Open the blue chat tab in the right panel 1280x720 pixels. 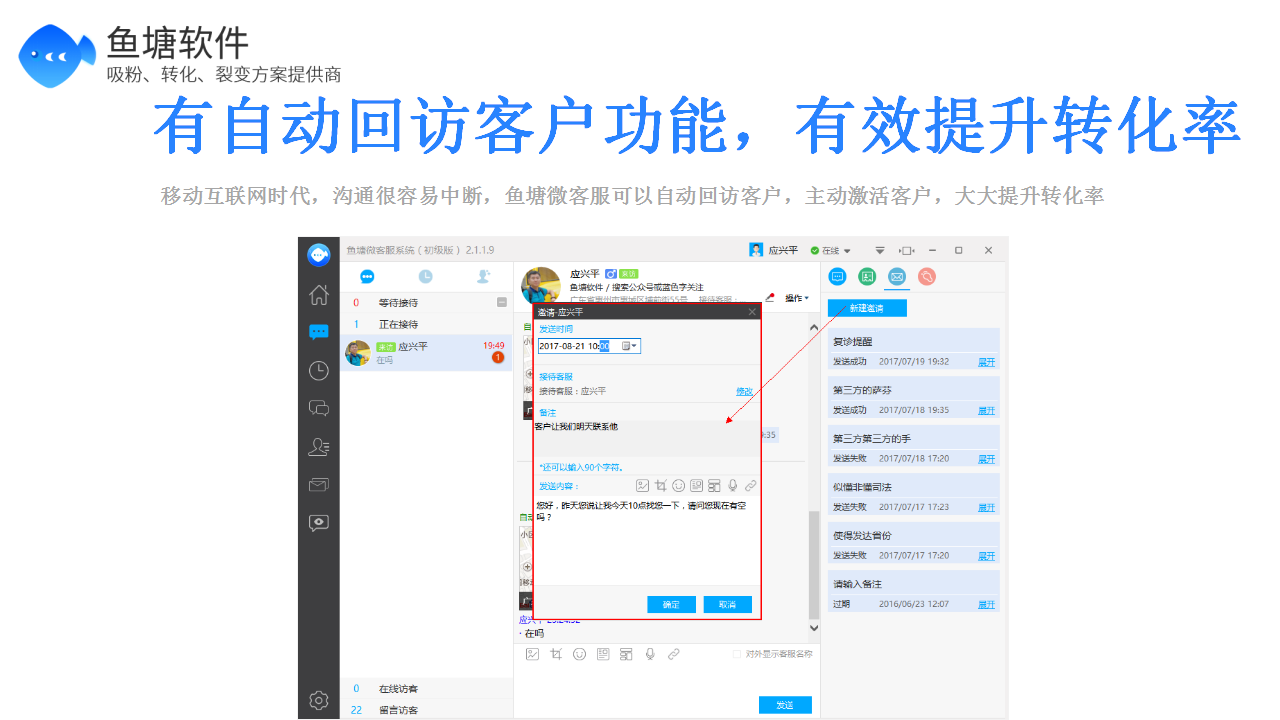coord(838,277)
